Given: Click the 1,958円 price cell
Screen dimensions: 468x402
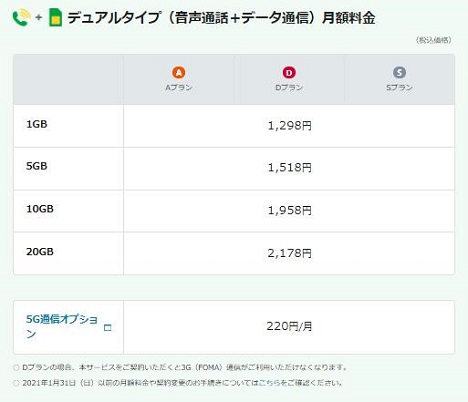Looking at the screenshot, I should click(289, 211).
